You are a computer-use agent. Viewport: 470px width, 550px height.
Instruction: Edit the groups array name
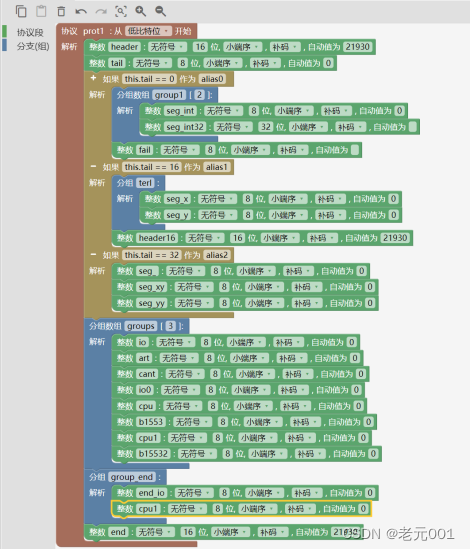click(x=141, y=326)
